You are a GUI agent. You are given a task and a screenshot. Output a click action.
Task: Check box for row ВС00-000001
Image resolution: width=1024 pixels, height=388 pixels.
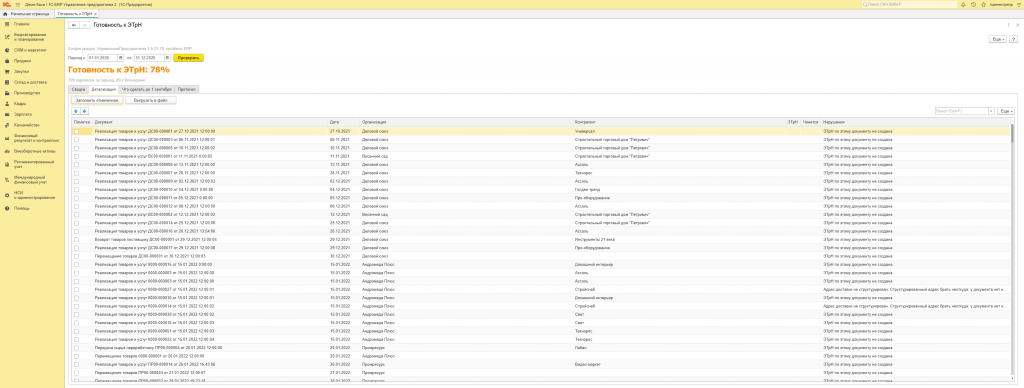pyautogui.click(x=76, y=156)
